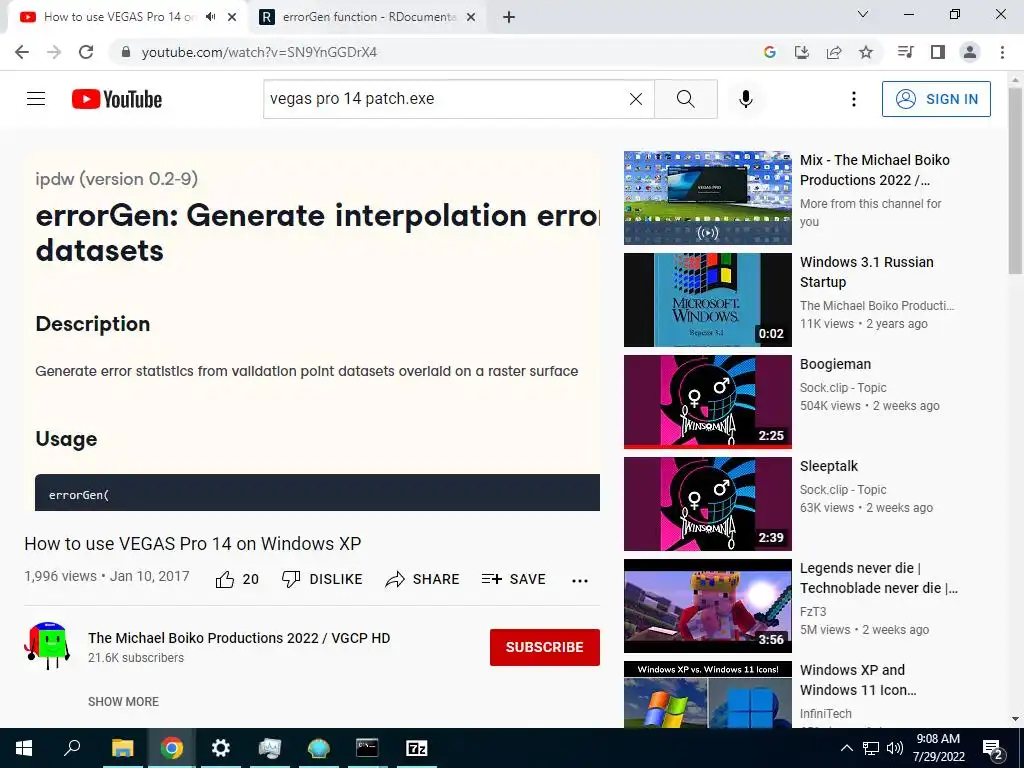Share this page using the address bar share icon
The width and height of the screenshot is (1024, 768).
coord(834,52)
